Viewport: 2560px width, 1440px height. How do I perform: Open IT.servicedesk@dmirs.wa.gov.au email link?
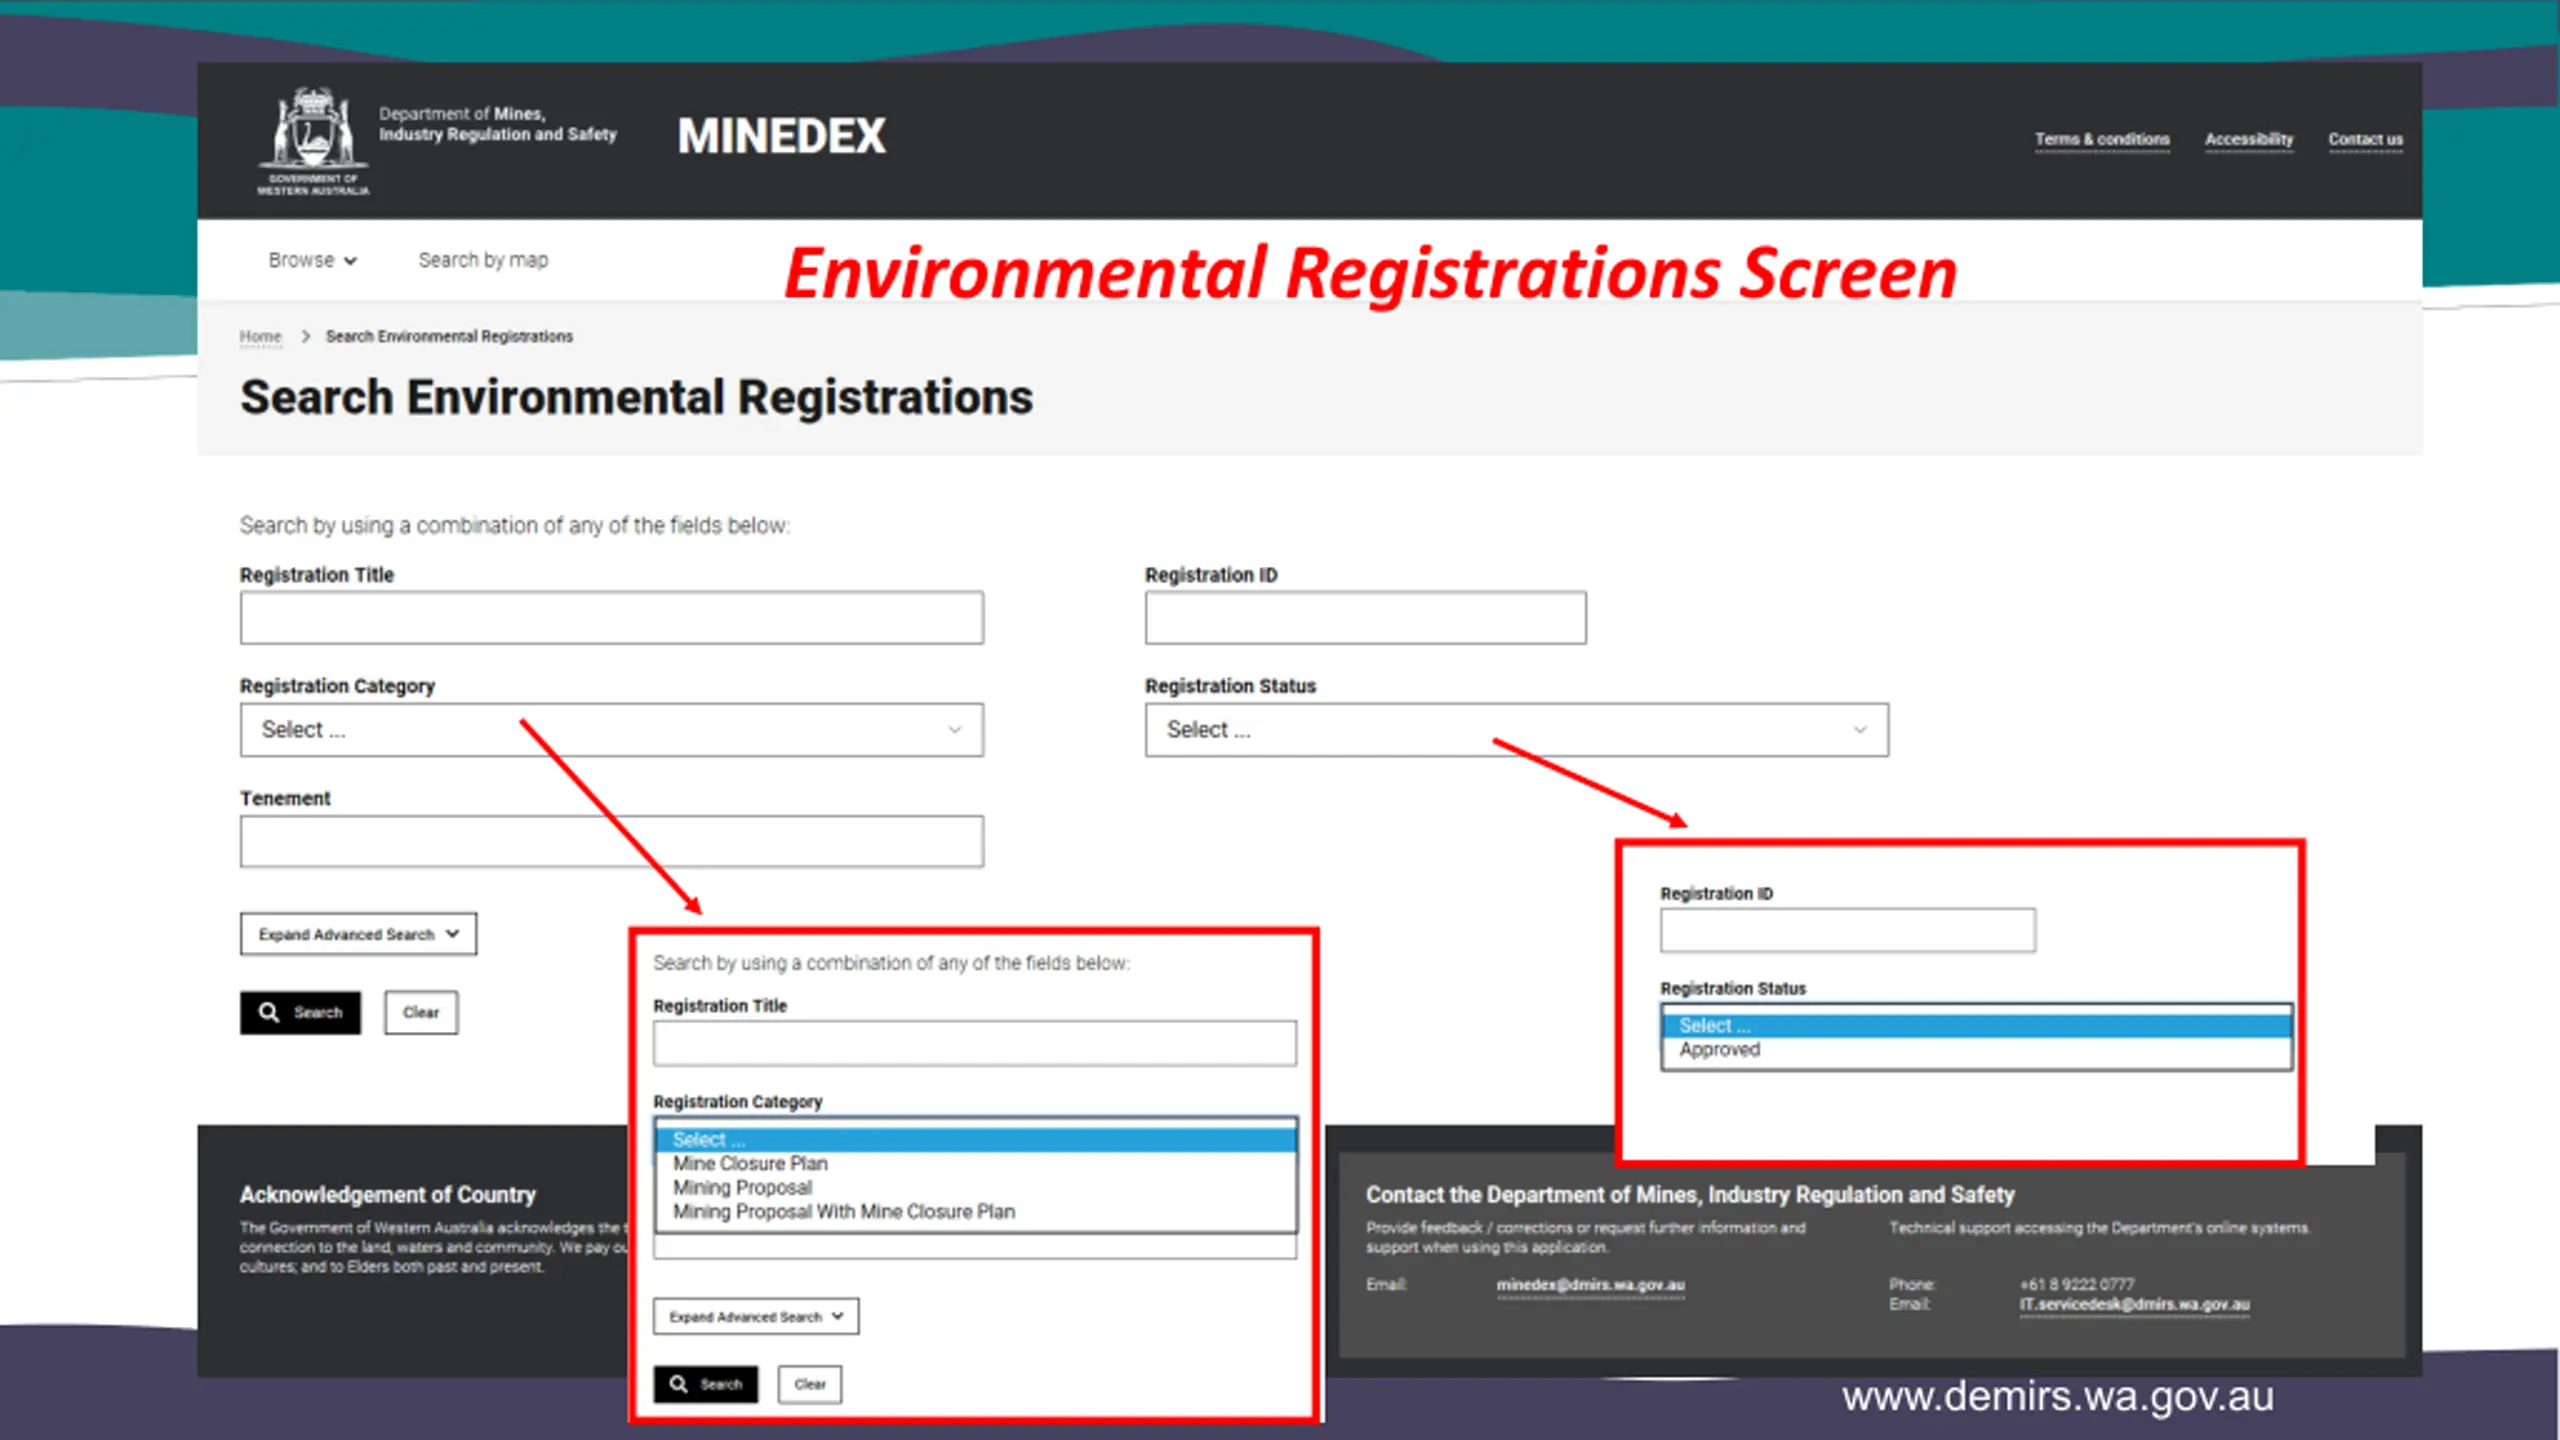point(2134,1305)
